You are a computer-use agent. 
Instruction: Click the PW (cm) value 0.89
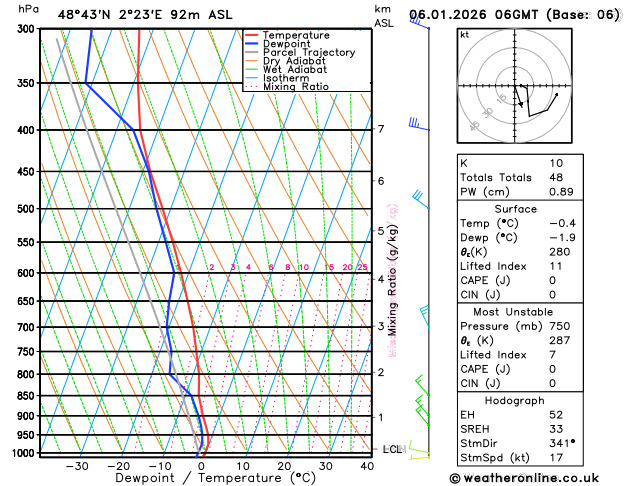coord(561,192)
